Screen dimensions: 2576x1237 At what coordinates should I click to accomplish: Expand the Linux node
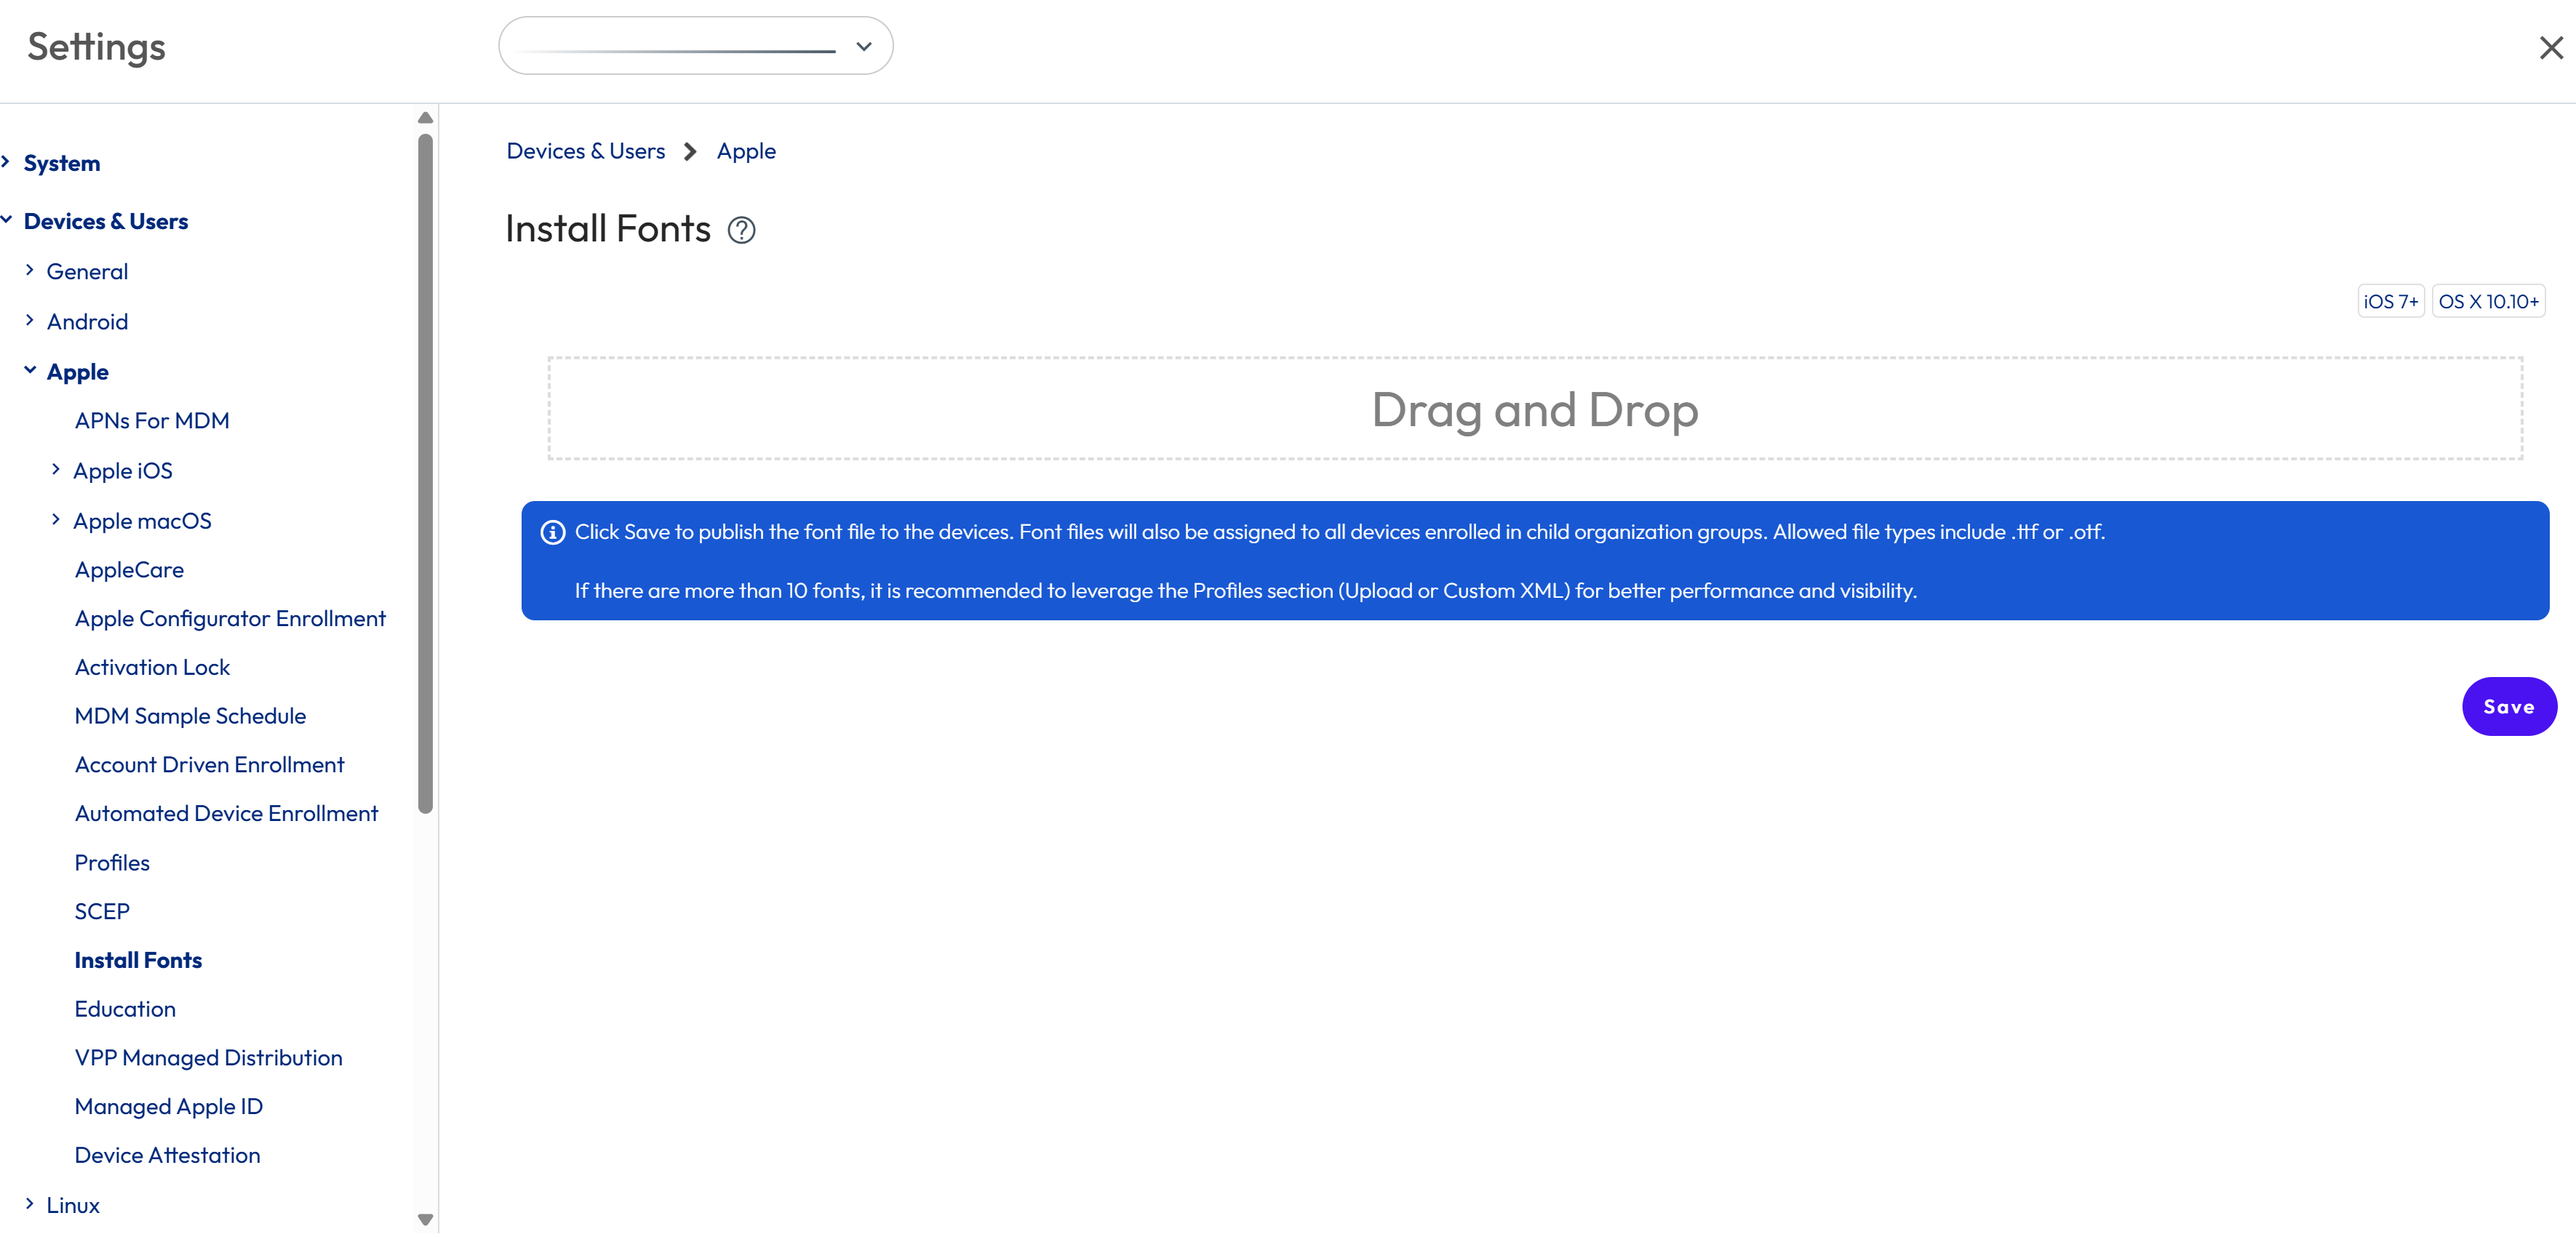(30, 1204)
